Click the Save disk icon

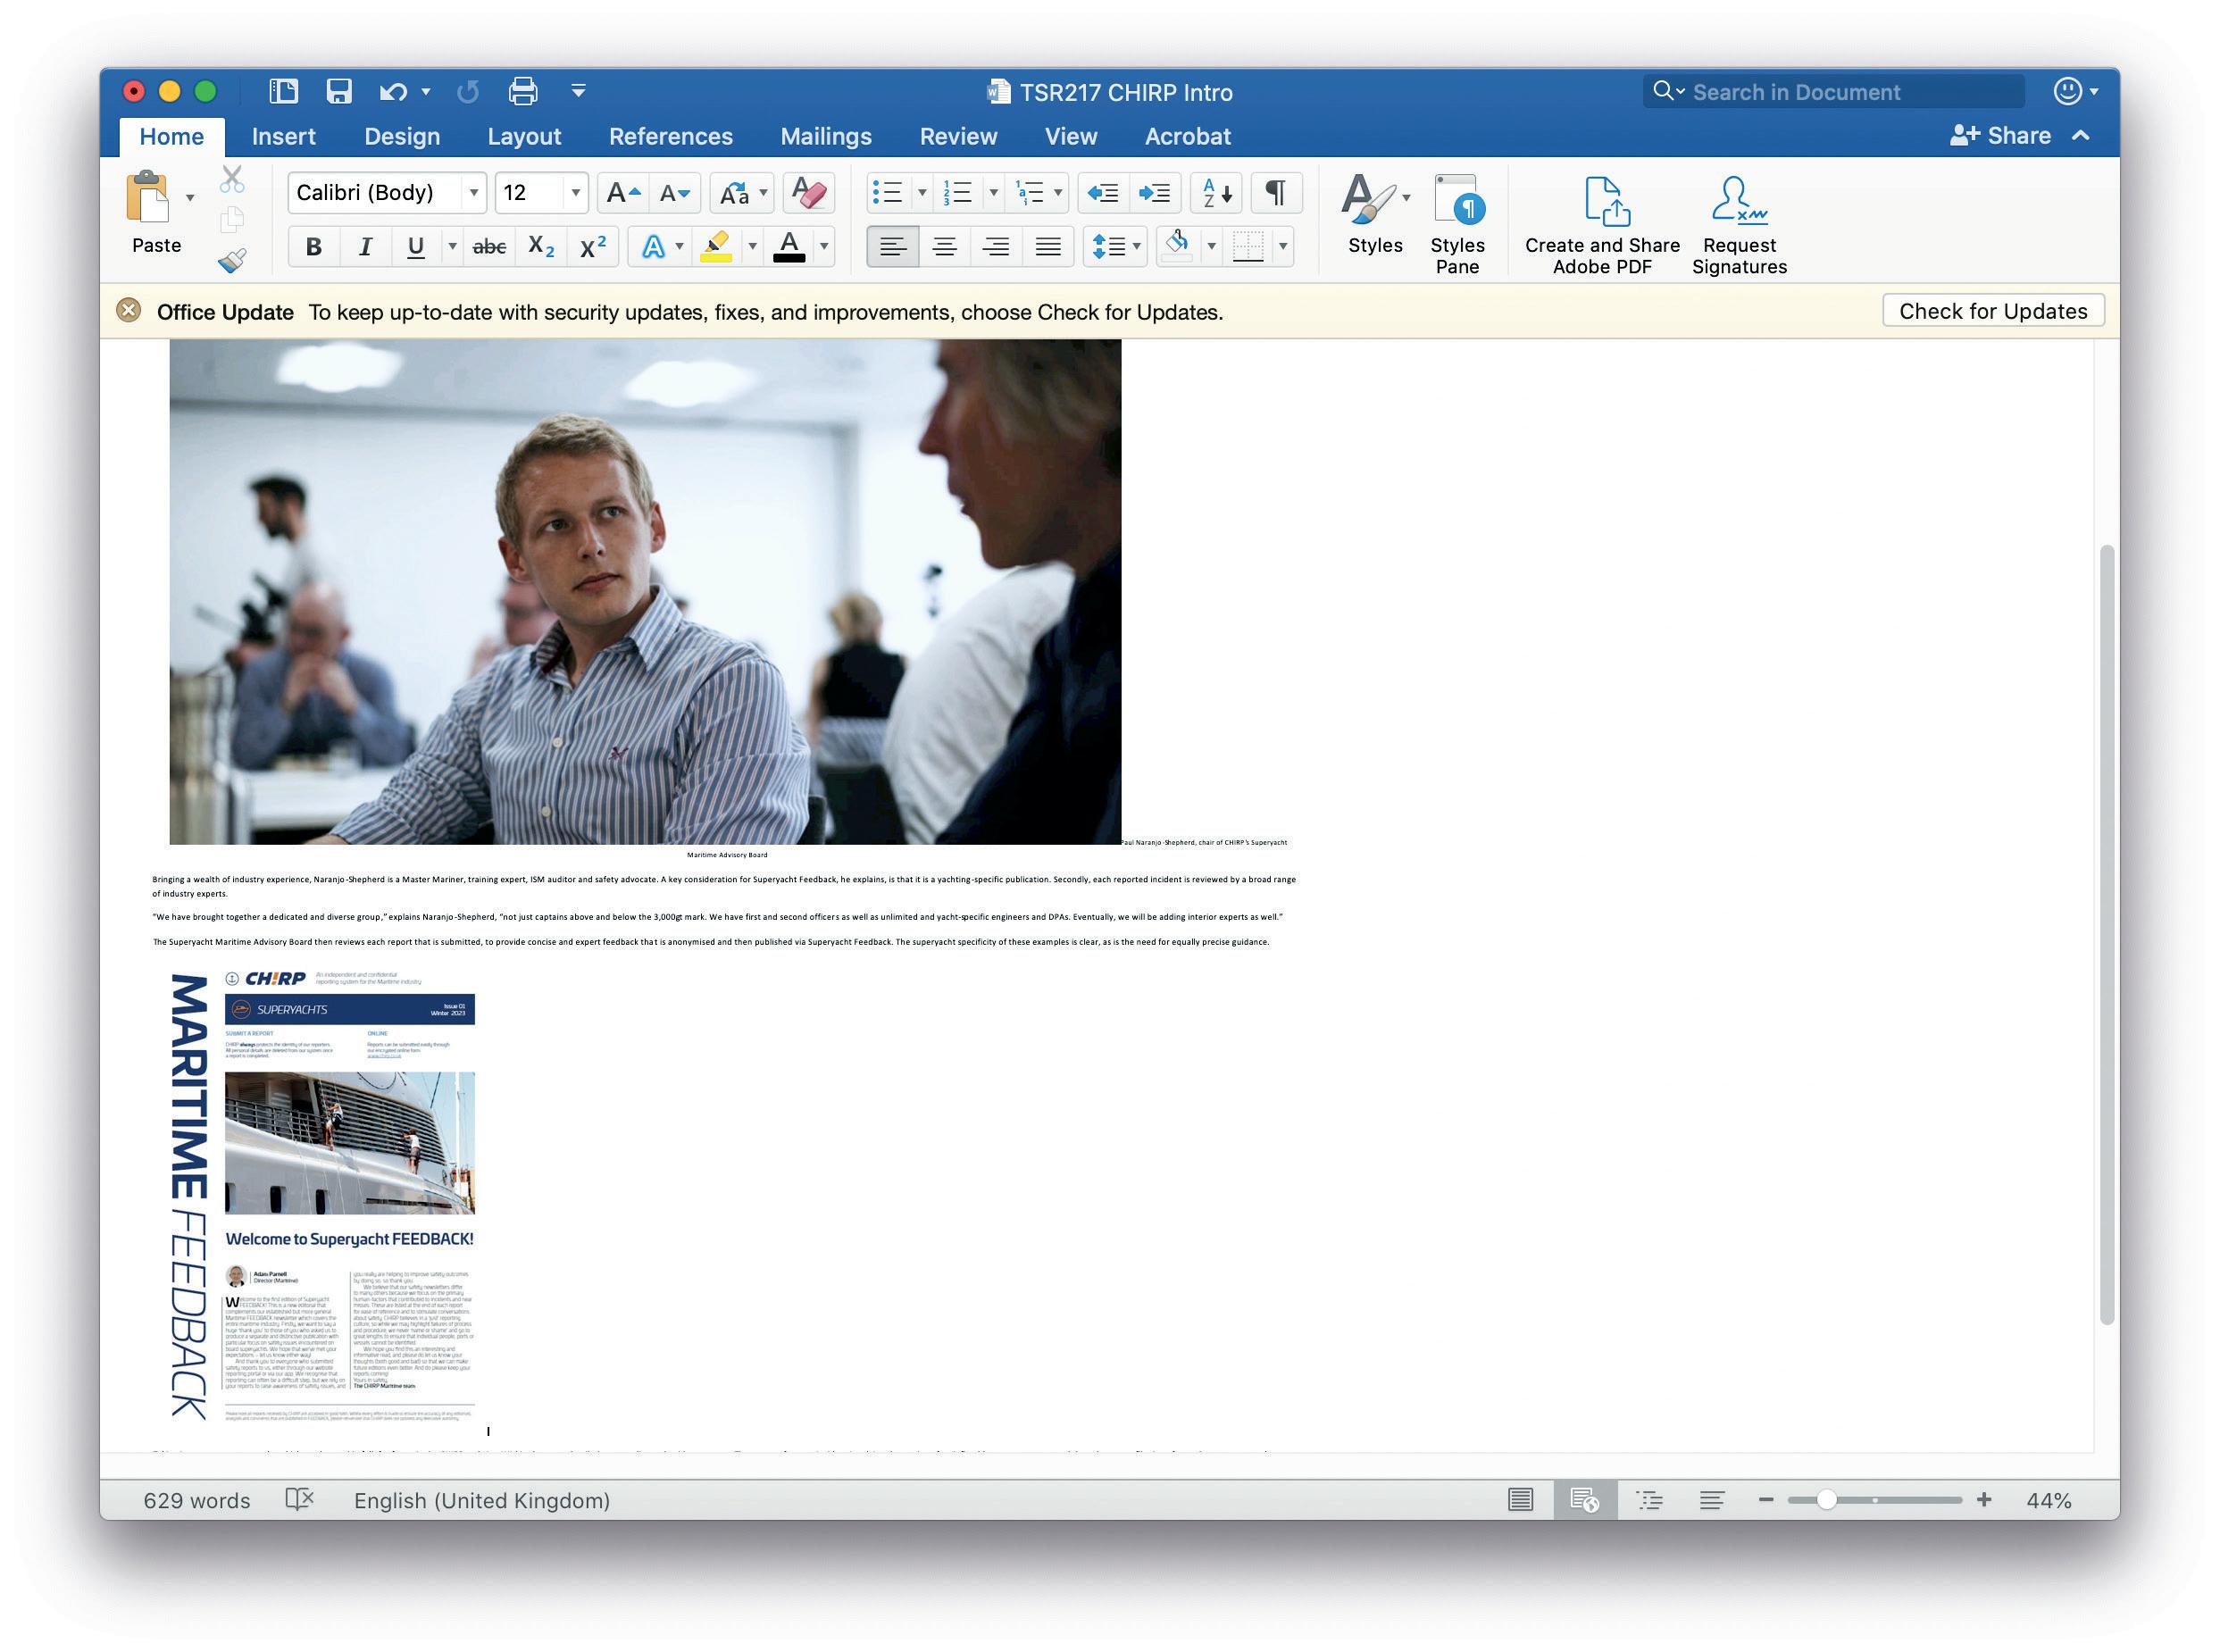pos(339,92)
